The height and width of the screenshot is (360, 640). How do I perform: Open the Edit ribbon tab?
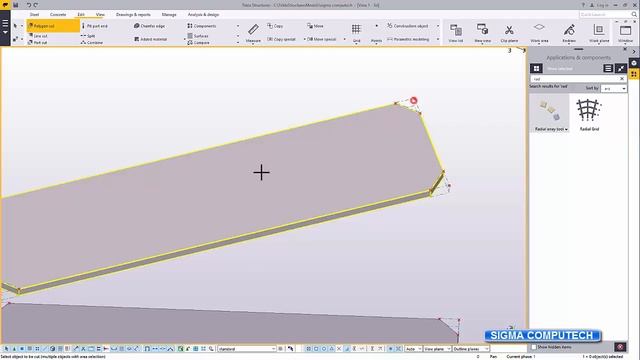coord(81,14)
